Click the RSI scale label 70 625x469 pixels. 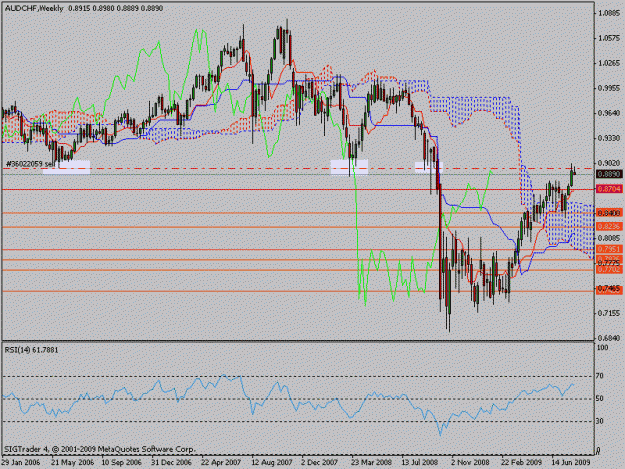coord(600,376)
